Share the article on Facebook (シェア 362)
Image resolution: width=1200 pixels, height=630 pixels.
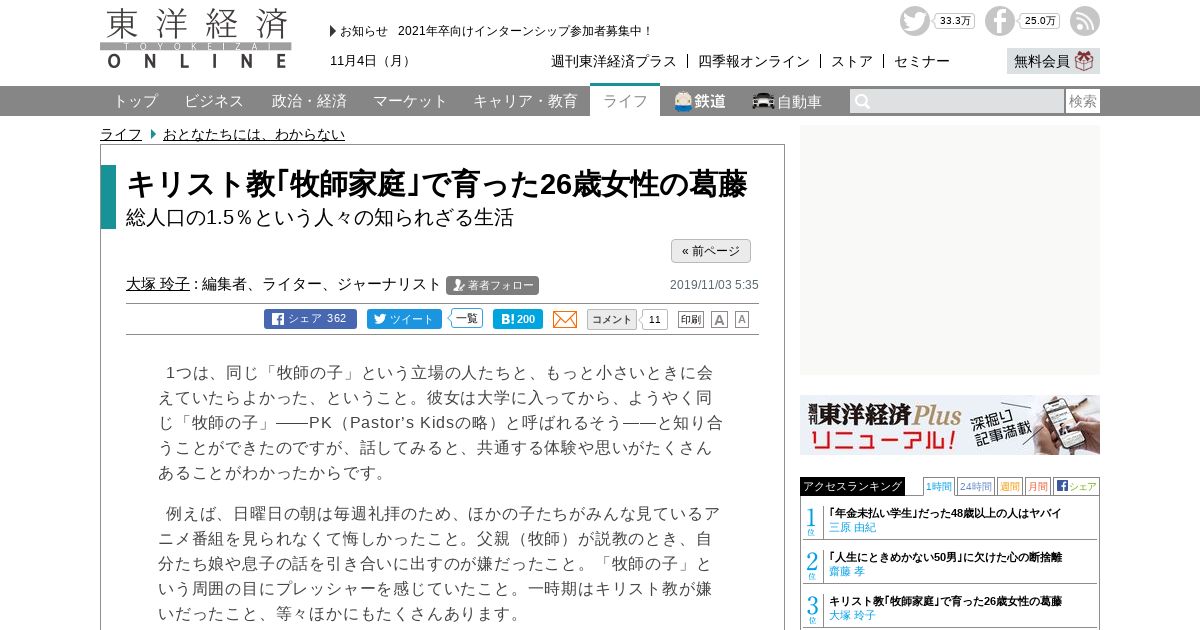pyautogui.click(x=310, y=319)
